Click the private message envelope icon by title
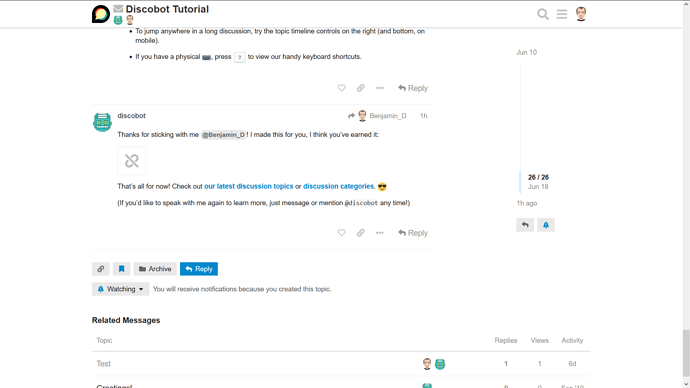Viewport: 690px width, 388px height. [x=118, y=8]
